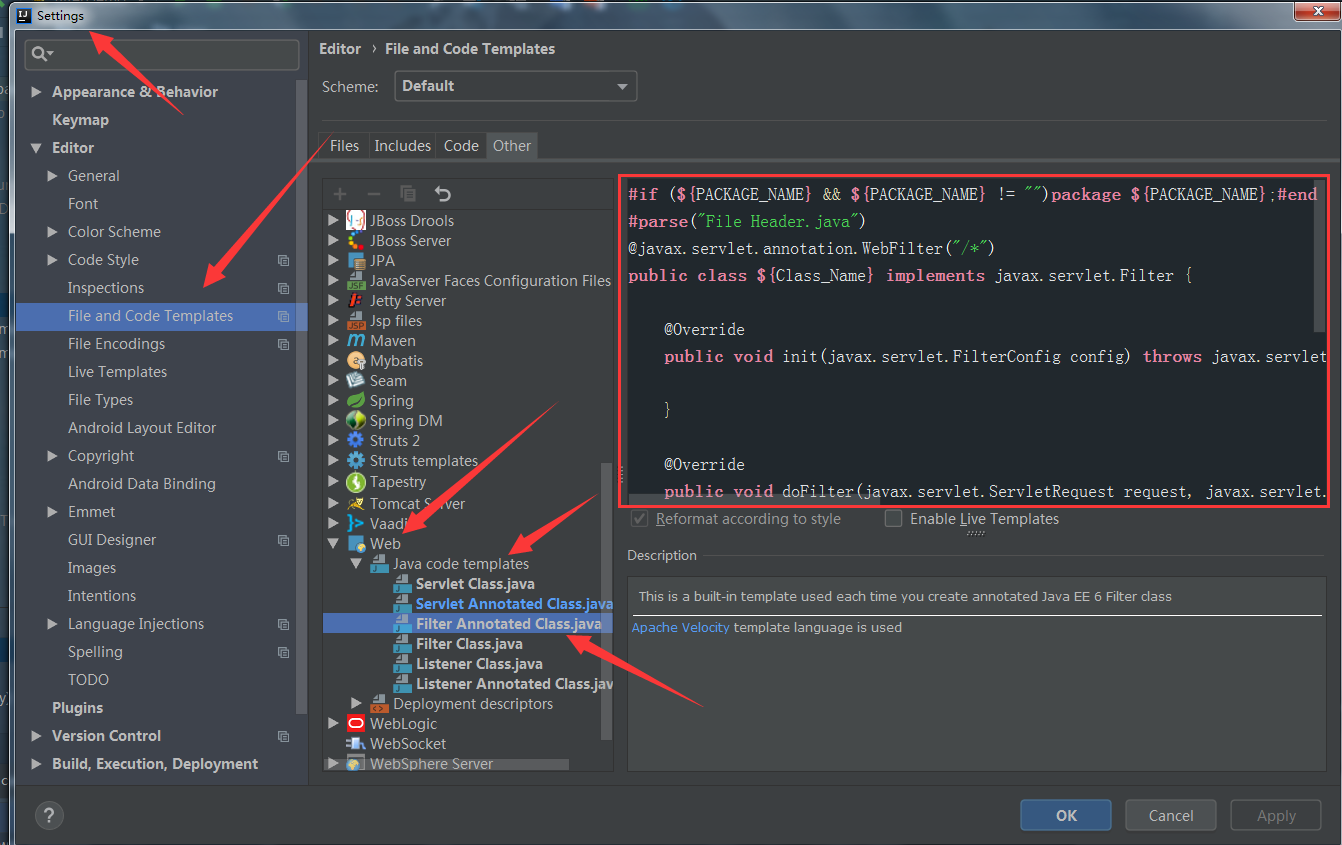Click the JBoss Drools icon
This screenshot has height=845, width=1342.
pyautogui.click(x=355, y=220)
